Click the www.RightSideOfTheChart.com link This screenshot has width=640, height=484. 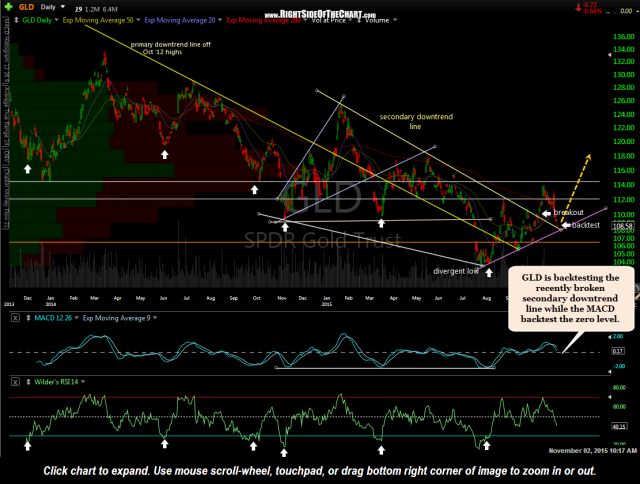[320, 15]
